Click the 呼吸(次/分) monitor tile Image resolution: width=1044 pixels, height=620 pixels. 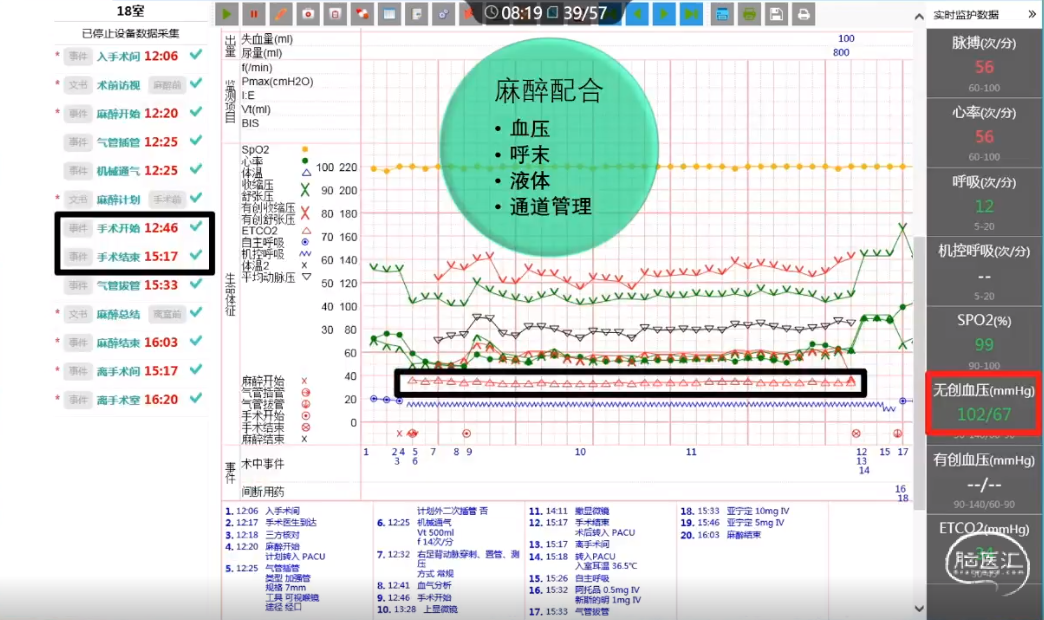point(984,202)
